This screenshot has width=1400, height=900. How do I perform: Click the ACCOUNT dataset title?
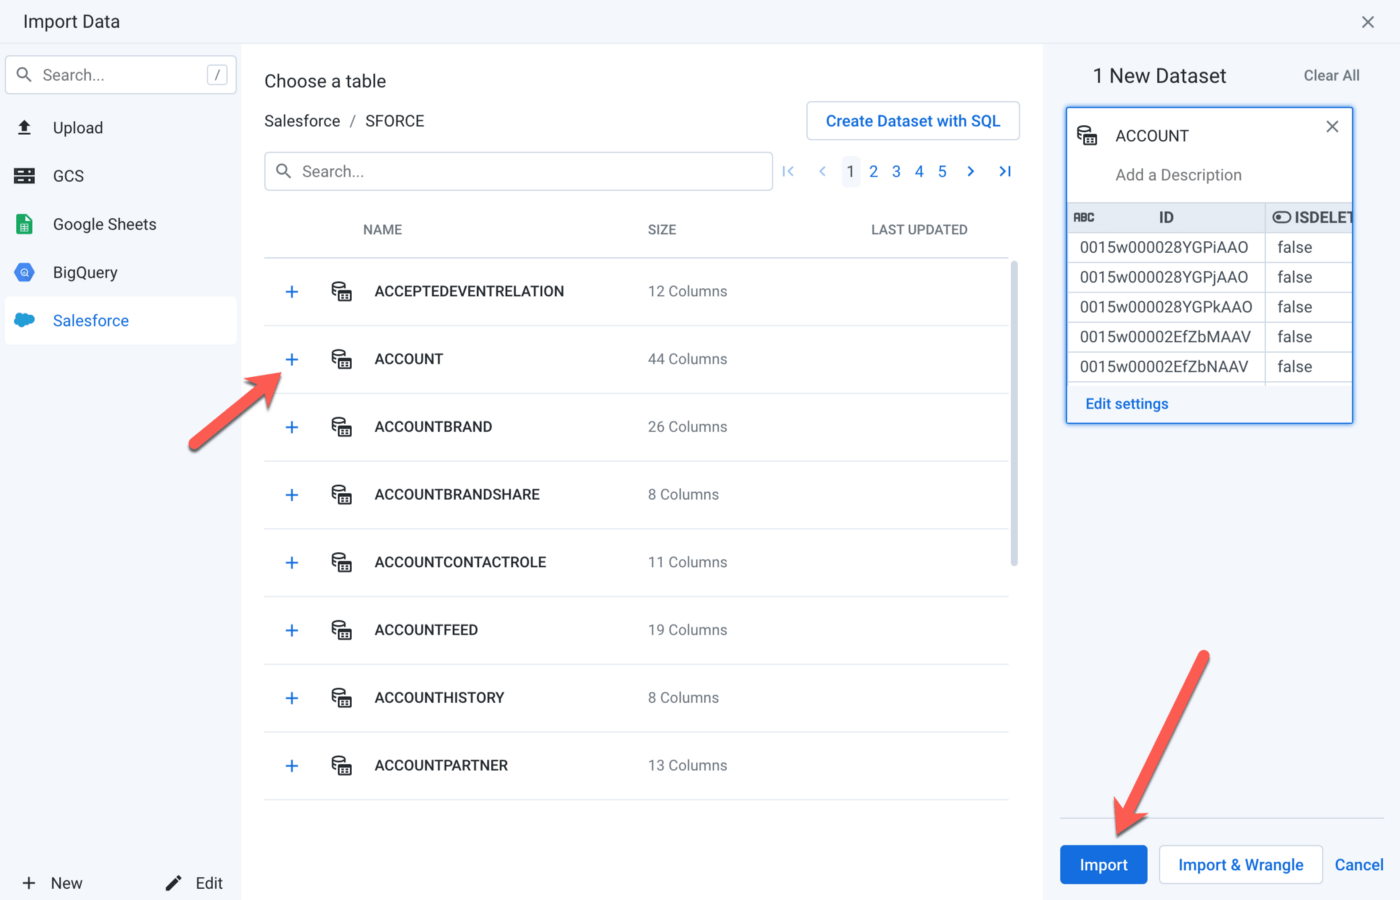pyautogui.click(x=1152, y=136)
